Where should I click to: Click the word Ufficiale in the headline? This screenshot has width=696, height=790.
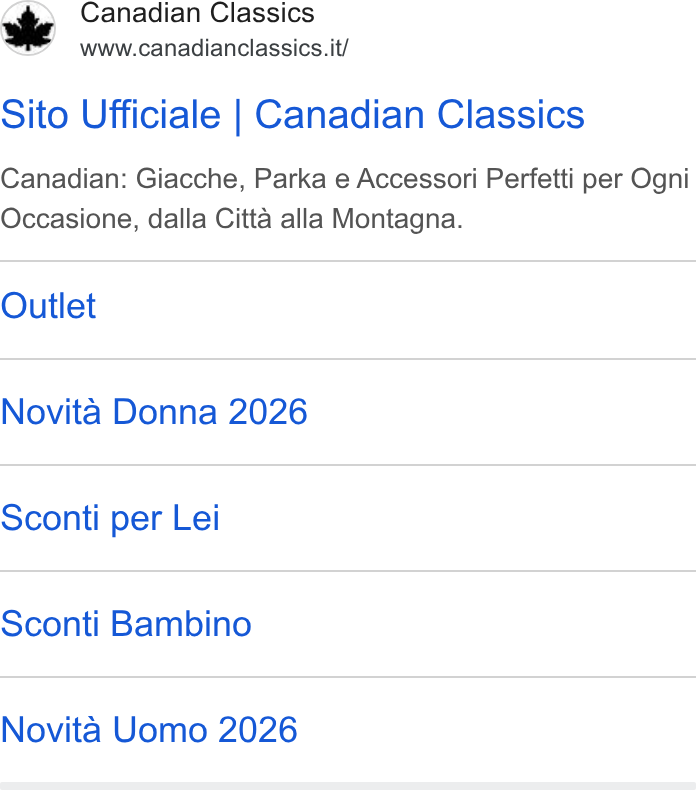[x=151, y=115]
